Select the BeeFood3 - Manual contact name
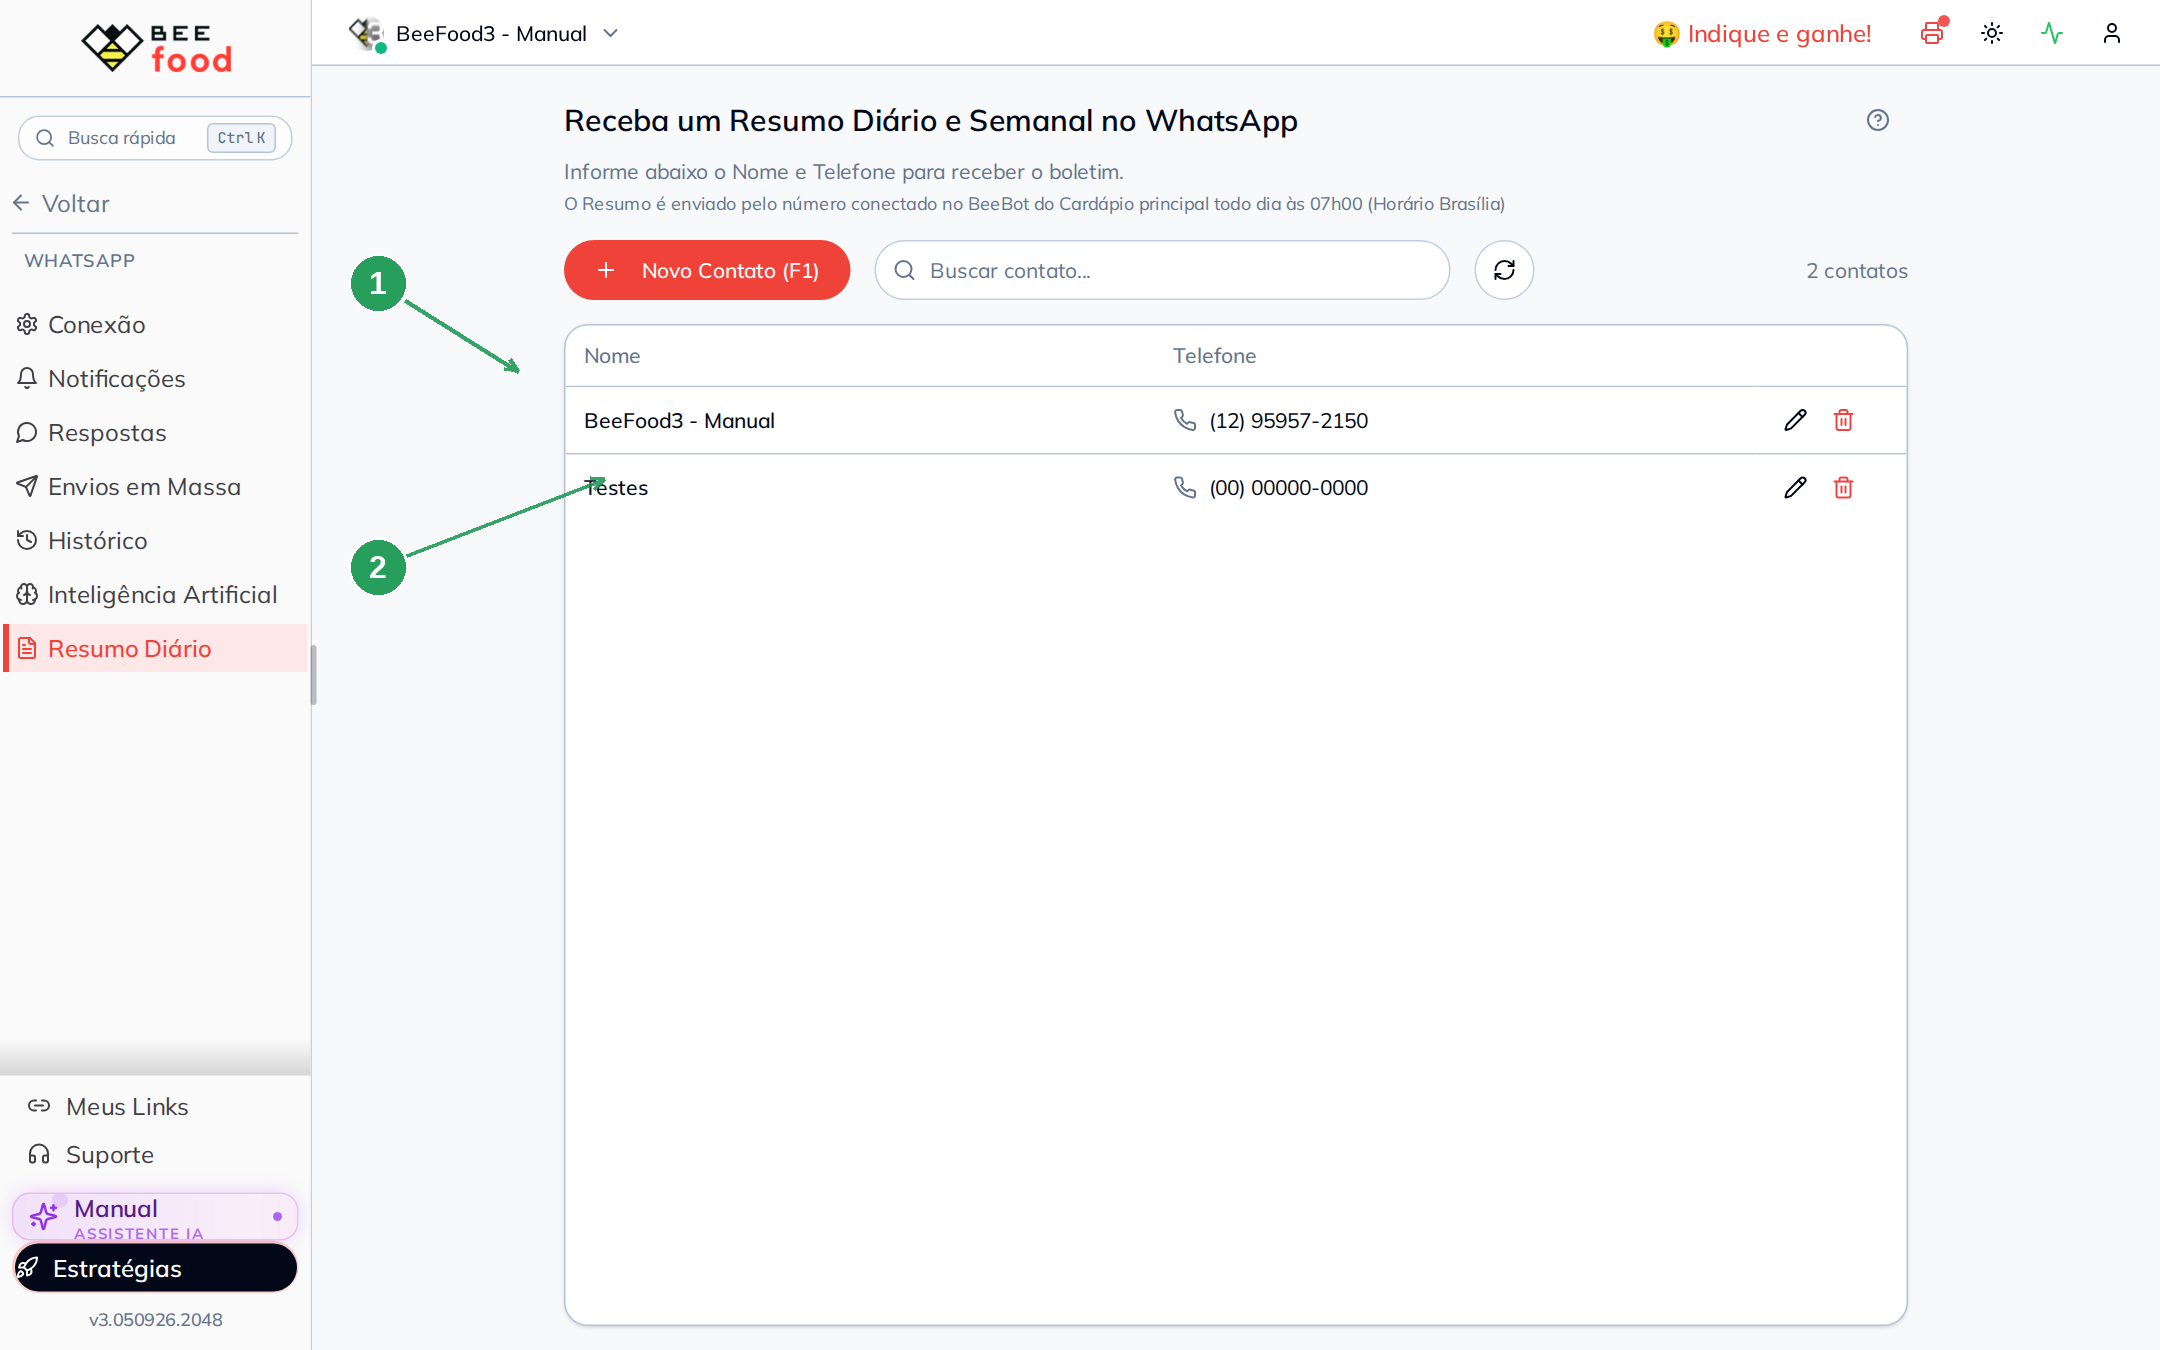The image size is (2160, 1350). coord(679,420)
